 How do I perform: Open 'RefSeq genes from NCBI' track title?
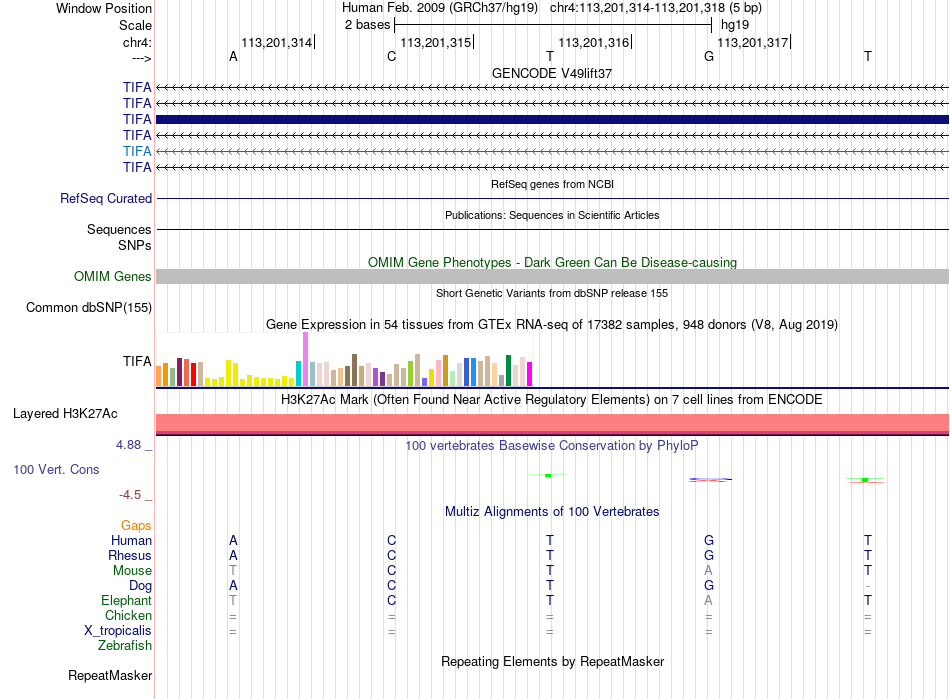coord(552,184)
